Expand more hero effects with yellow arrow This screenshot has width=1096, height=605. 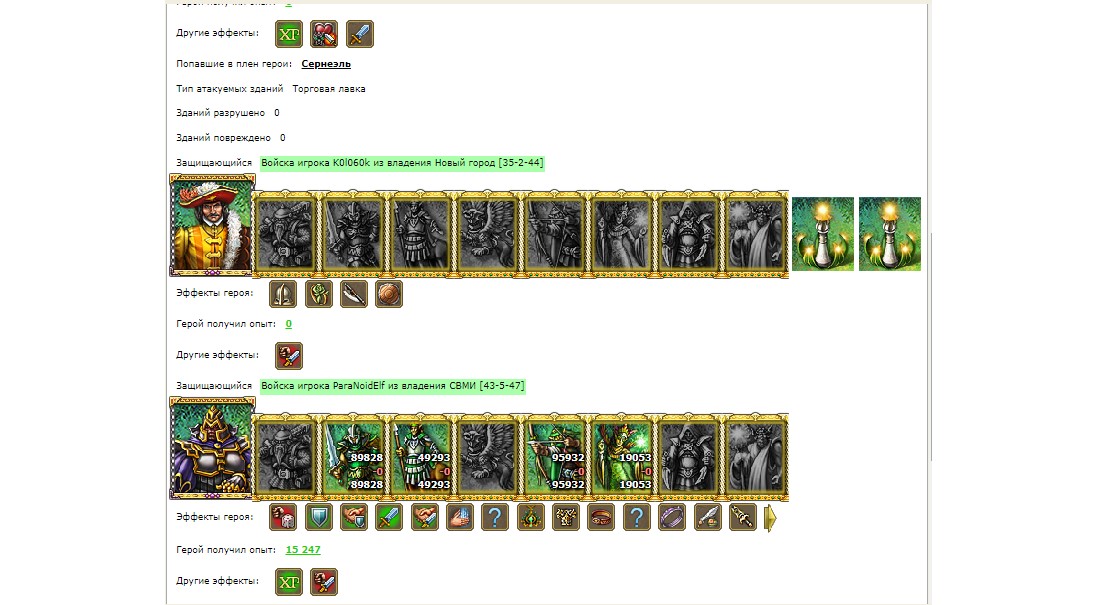point(770,518)
